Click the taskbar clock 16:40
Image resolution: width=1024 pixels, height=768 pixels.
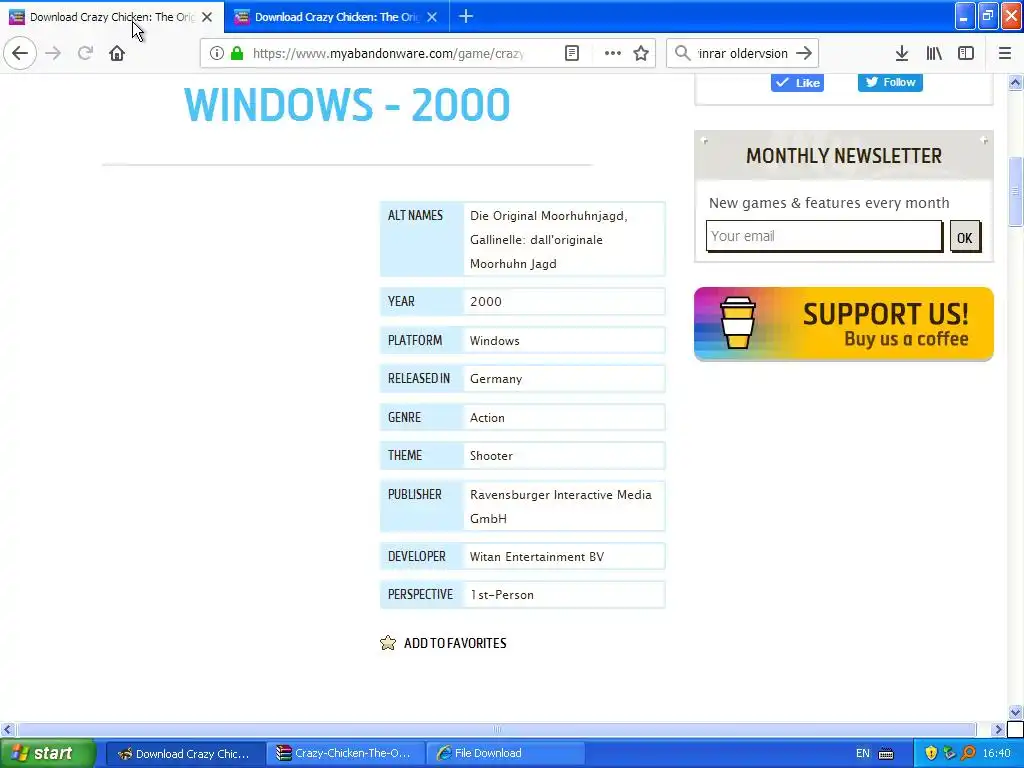[x=997, y=754]
